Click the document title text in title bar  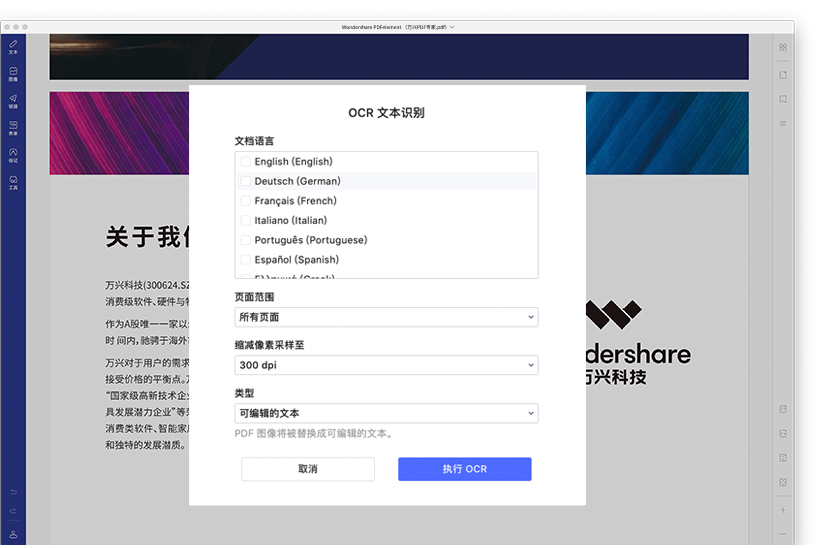(394, 27)
